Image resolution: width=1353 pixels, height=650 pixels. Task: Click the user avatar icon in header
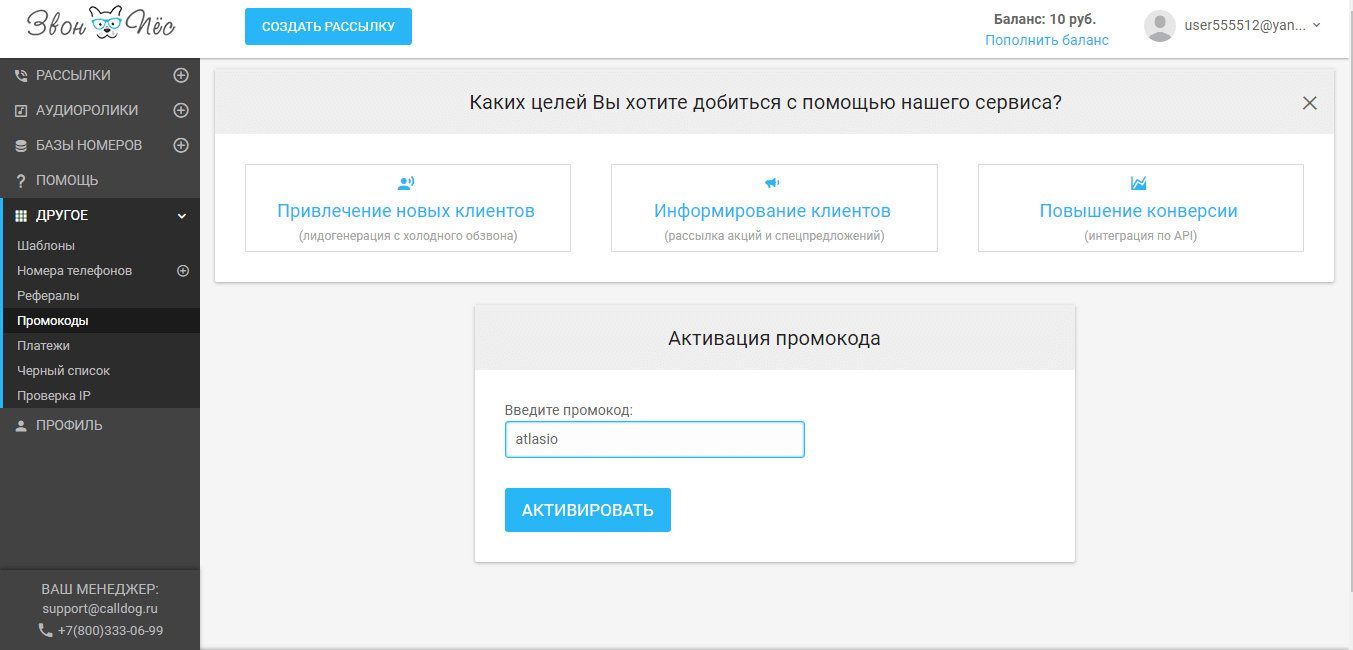click(1159, 26)
